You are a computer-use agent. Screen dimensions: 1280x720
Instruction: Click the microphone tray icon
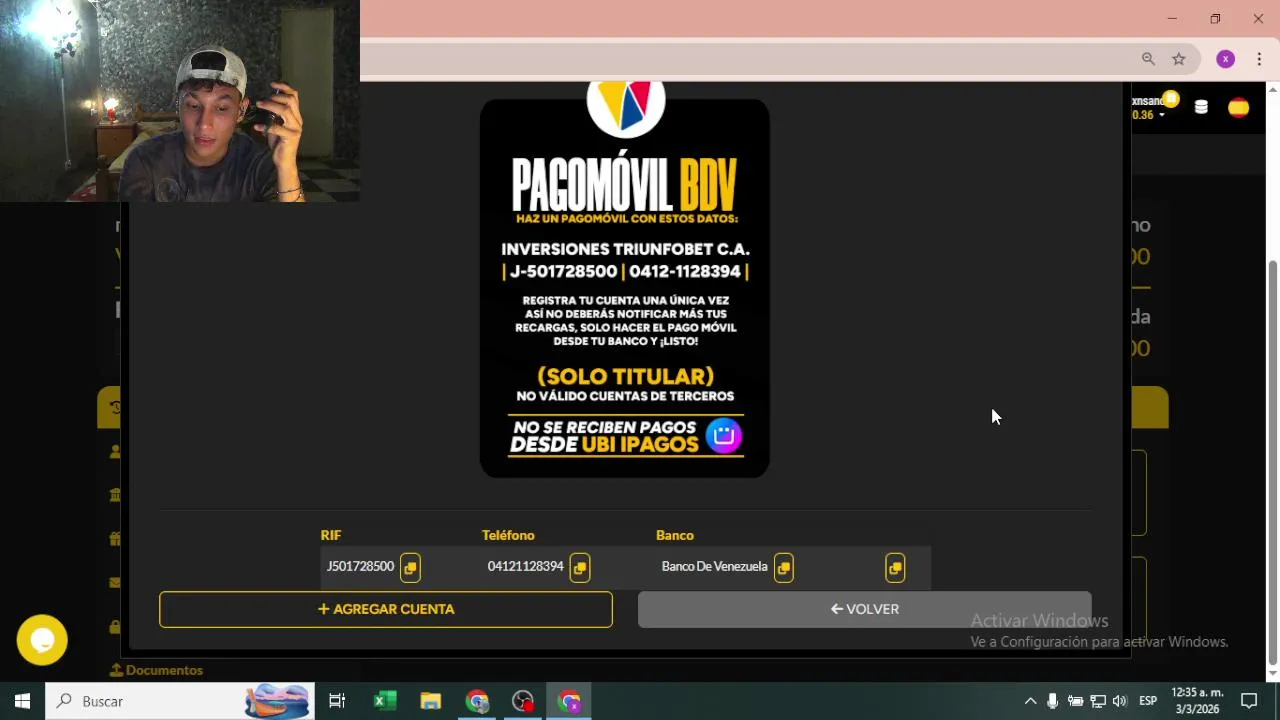point(1052,701)
